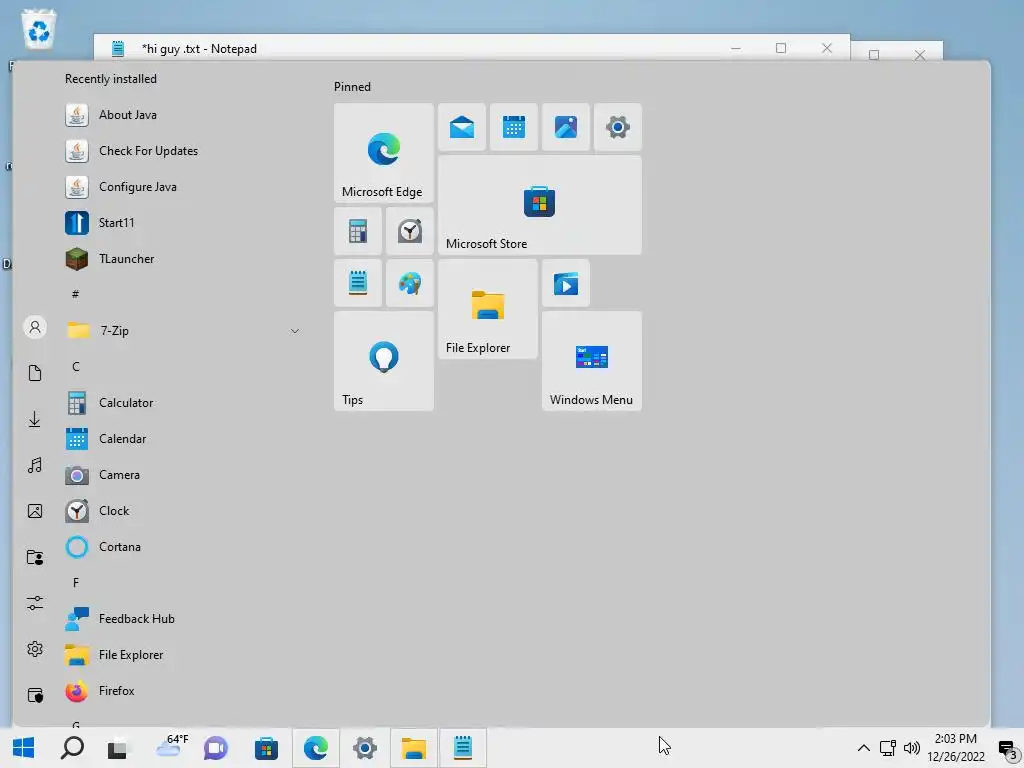Viewport: 1024px width, 768px height.
Task: Click the Windows Start button on taskbar
Action: point(24,748)
